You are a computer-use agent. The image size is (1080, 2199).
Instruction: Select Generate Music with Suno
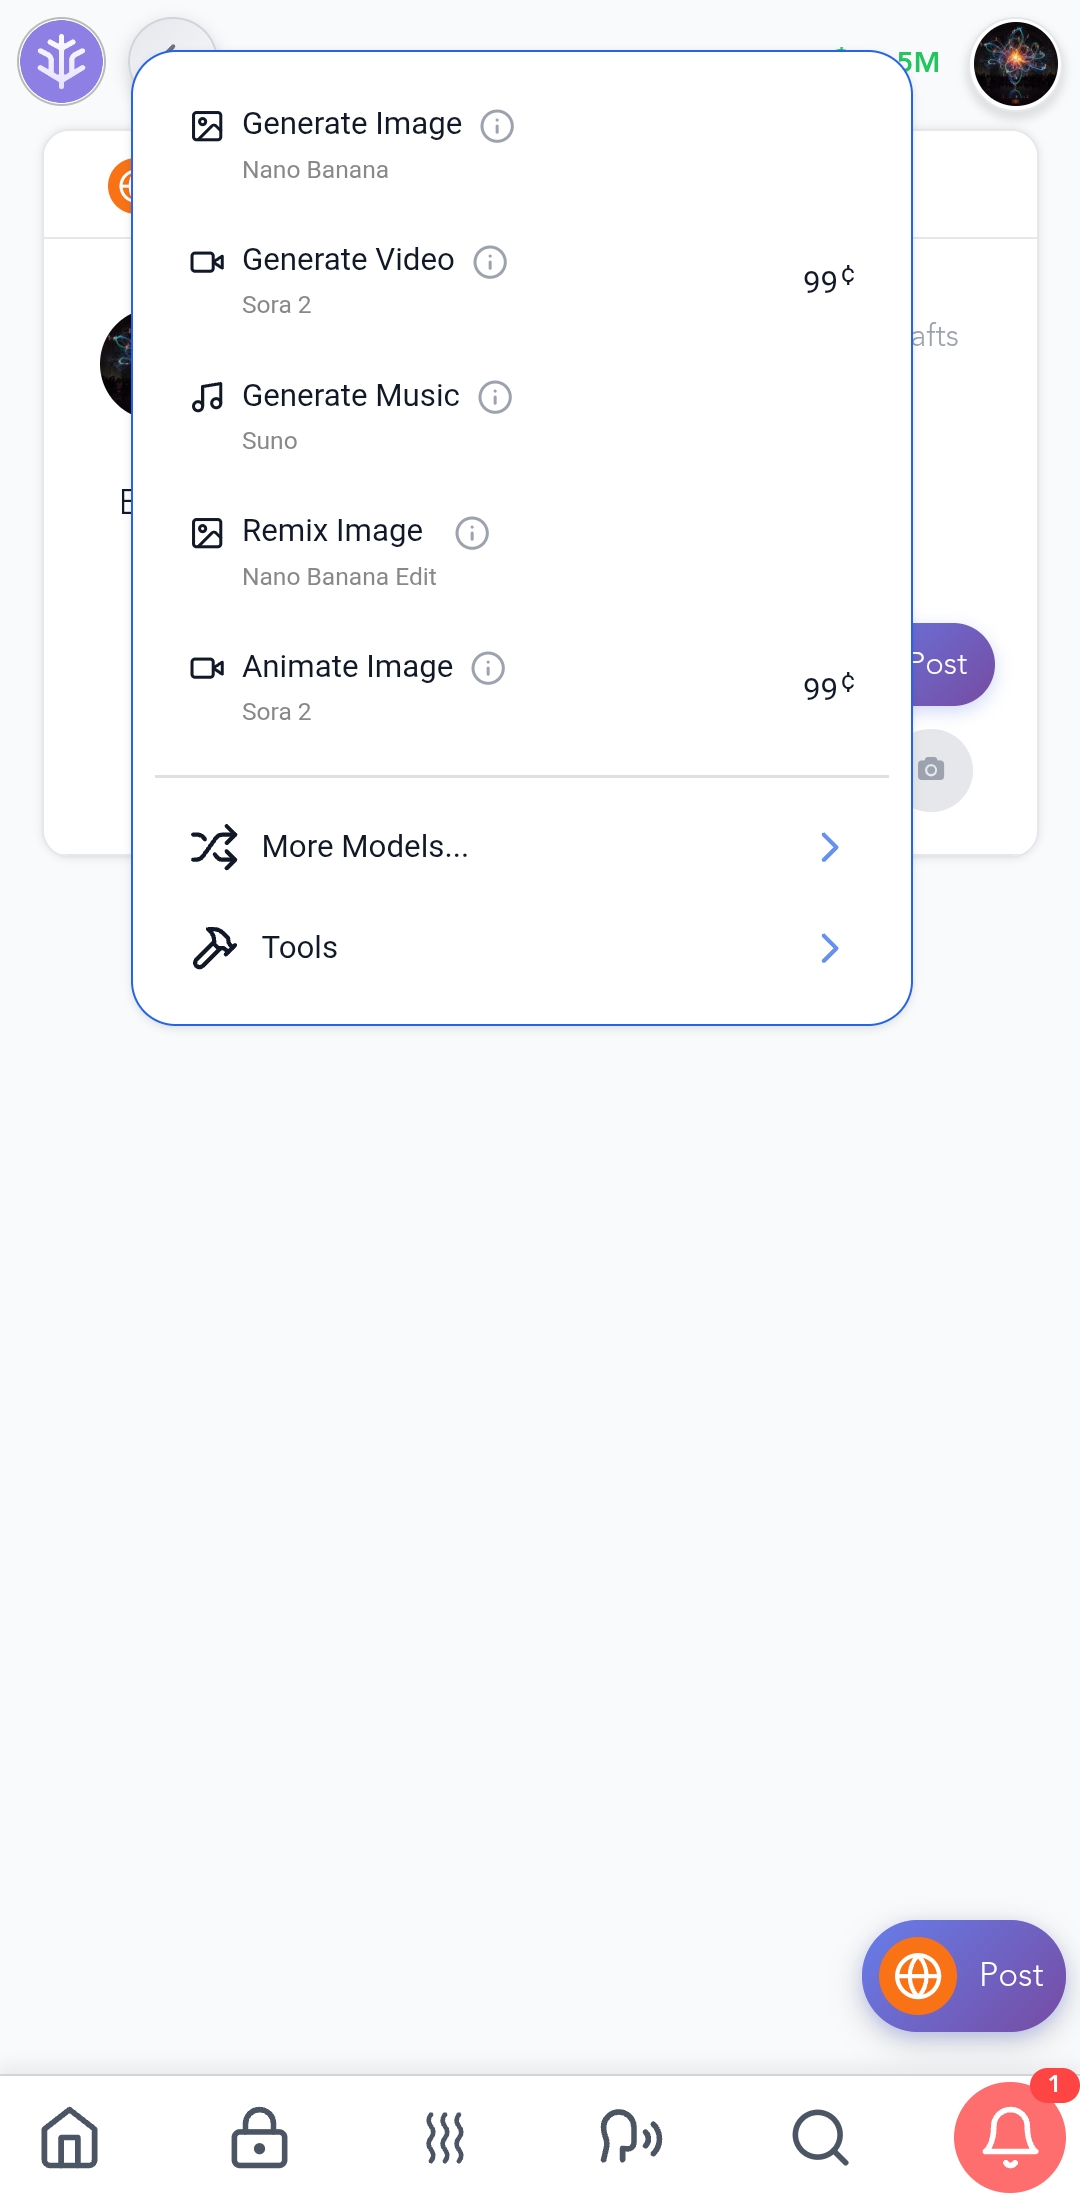522,416
